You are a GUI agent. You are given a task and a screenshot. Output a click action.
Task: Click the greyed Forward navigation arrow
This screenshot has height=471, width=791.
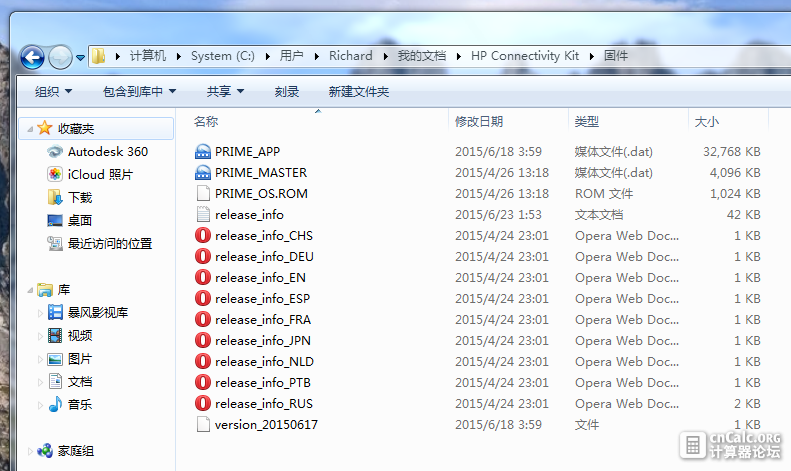tap(61, 57)
